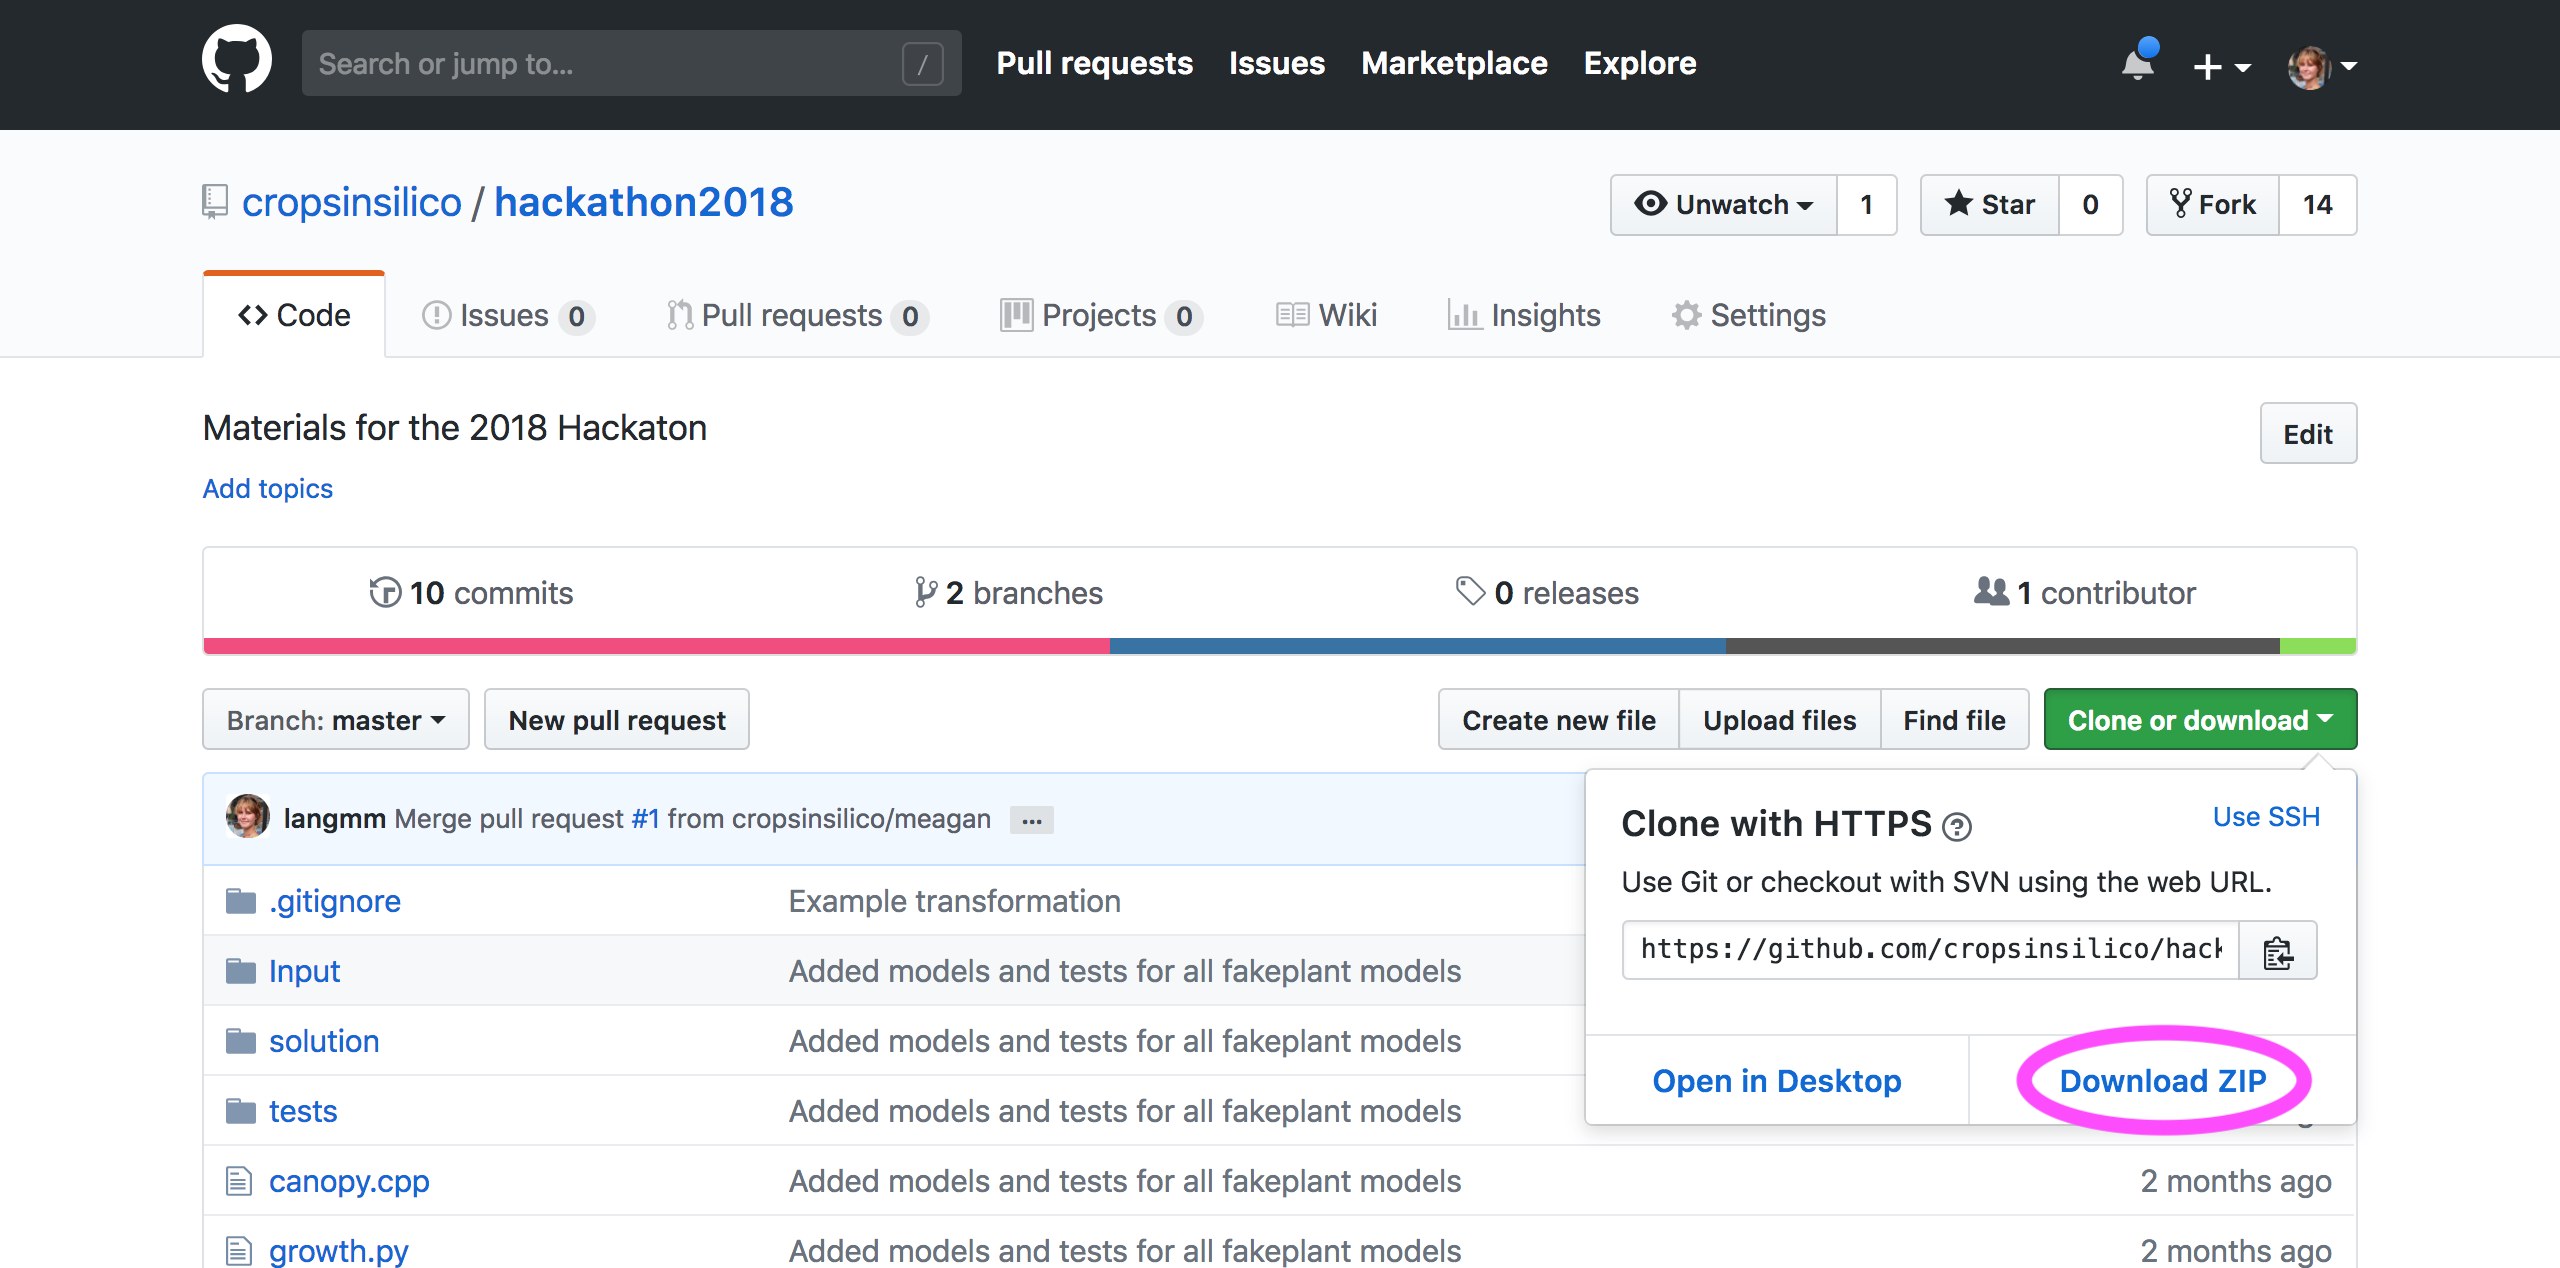Click the HTTPS help question icon
This screenshot has height=1268, width=2560.
tap(1957, 826)
